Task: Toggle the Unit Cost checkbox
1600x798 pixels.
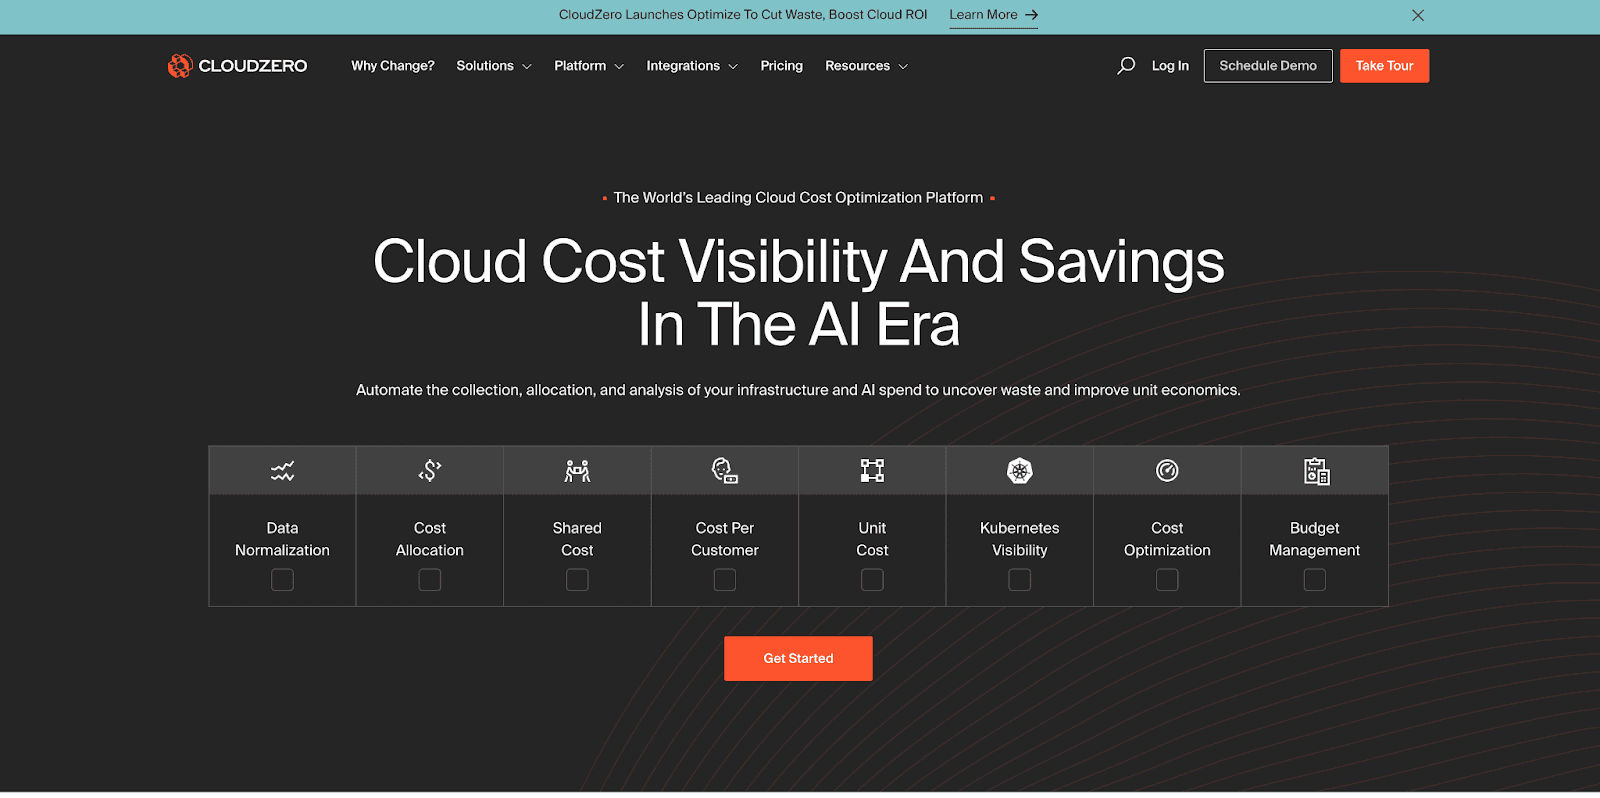Action: [x=872, y=580]
